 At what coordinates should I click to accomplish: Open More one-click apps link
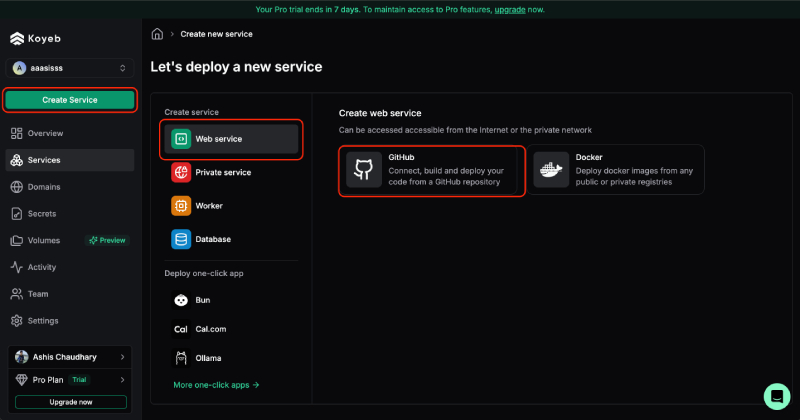216,385
